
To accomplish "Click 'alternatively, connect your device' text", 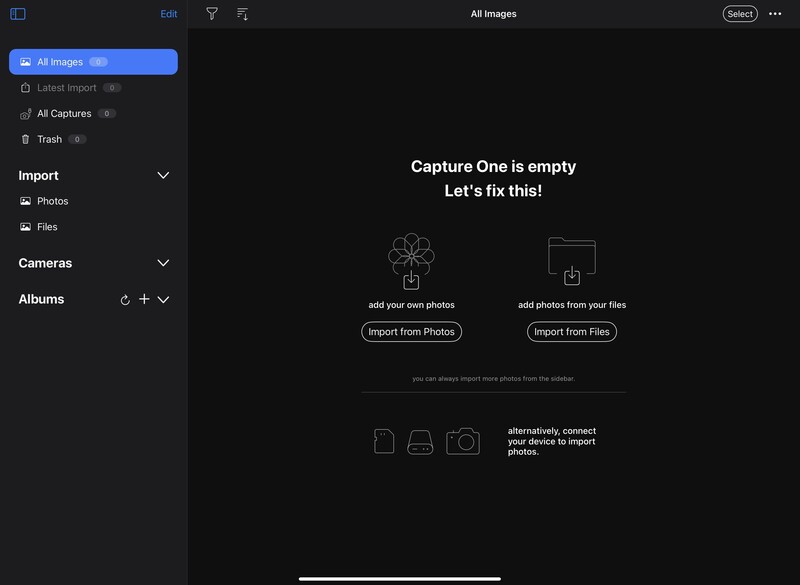I will click(552, 441).
